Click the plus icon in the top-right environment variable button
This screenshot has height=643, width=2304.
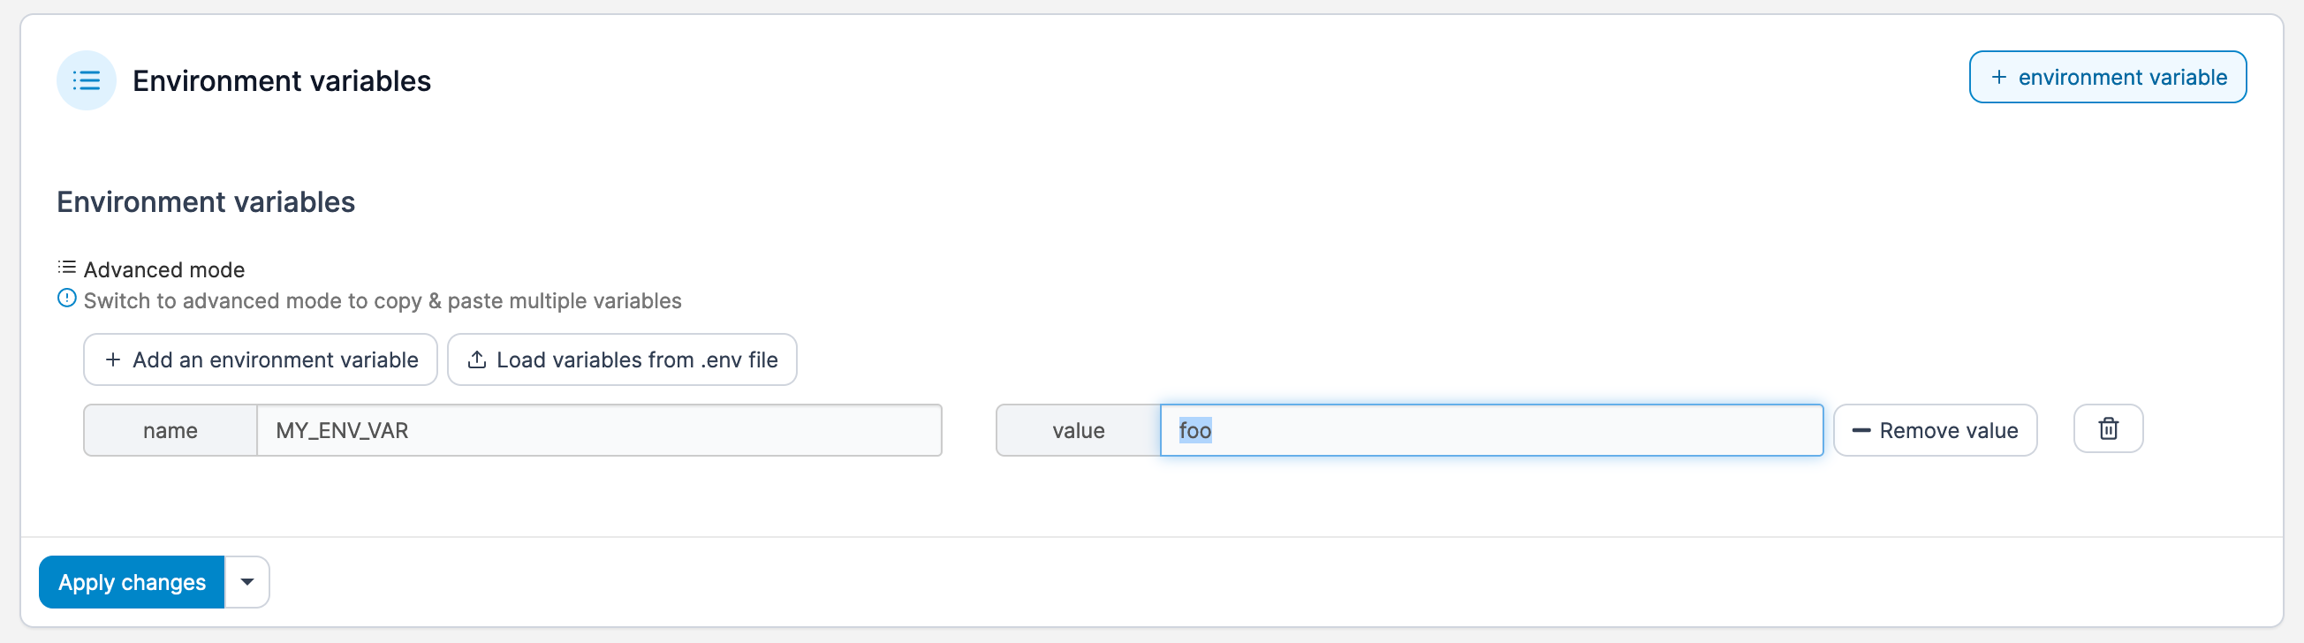tap(1998, 78)
